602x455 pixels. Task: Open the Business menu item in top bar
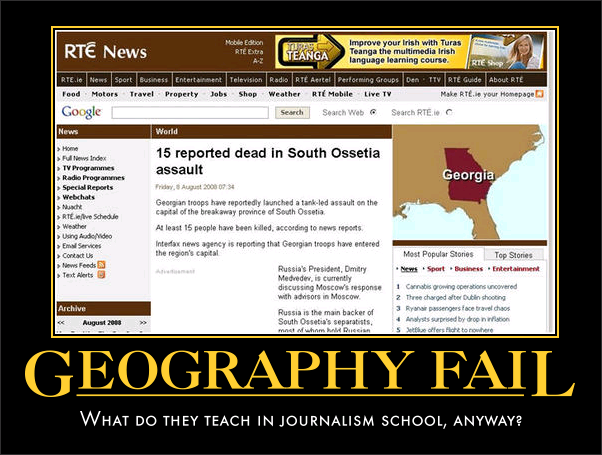tap(154, 80)
